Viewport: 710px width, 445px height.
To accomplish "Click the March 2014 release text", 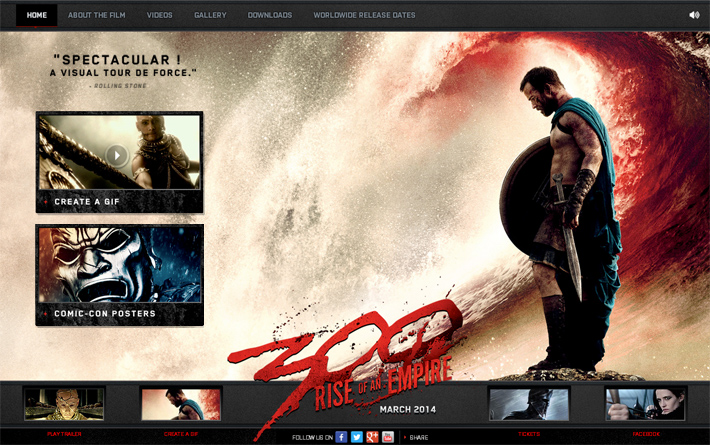I will pyautogui.click(x=408, y=410).
